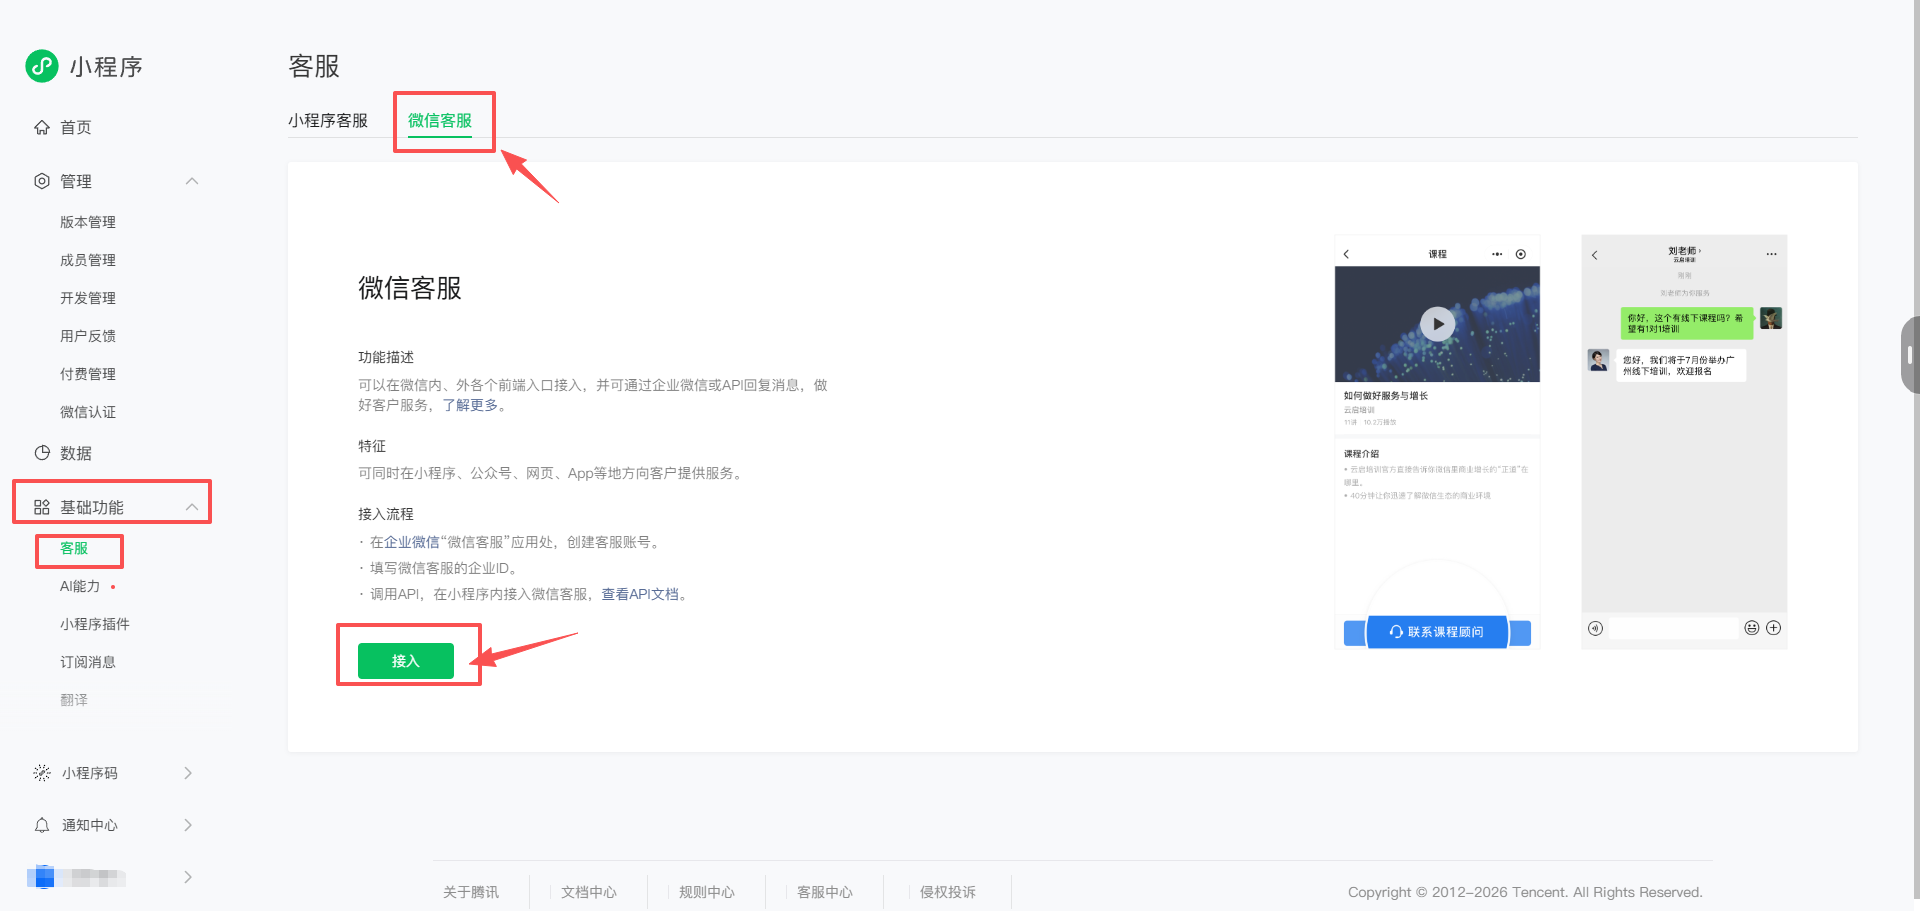Screen dimensions: 1920x911
Task: Expand the account menu chevron
Action: (188, 877)
